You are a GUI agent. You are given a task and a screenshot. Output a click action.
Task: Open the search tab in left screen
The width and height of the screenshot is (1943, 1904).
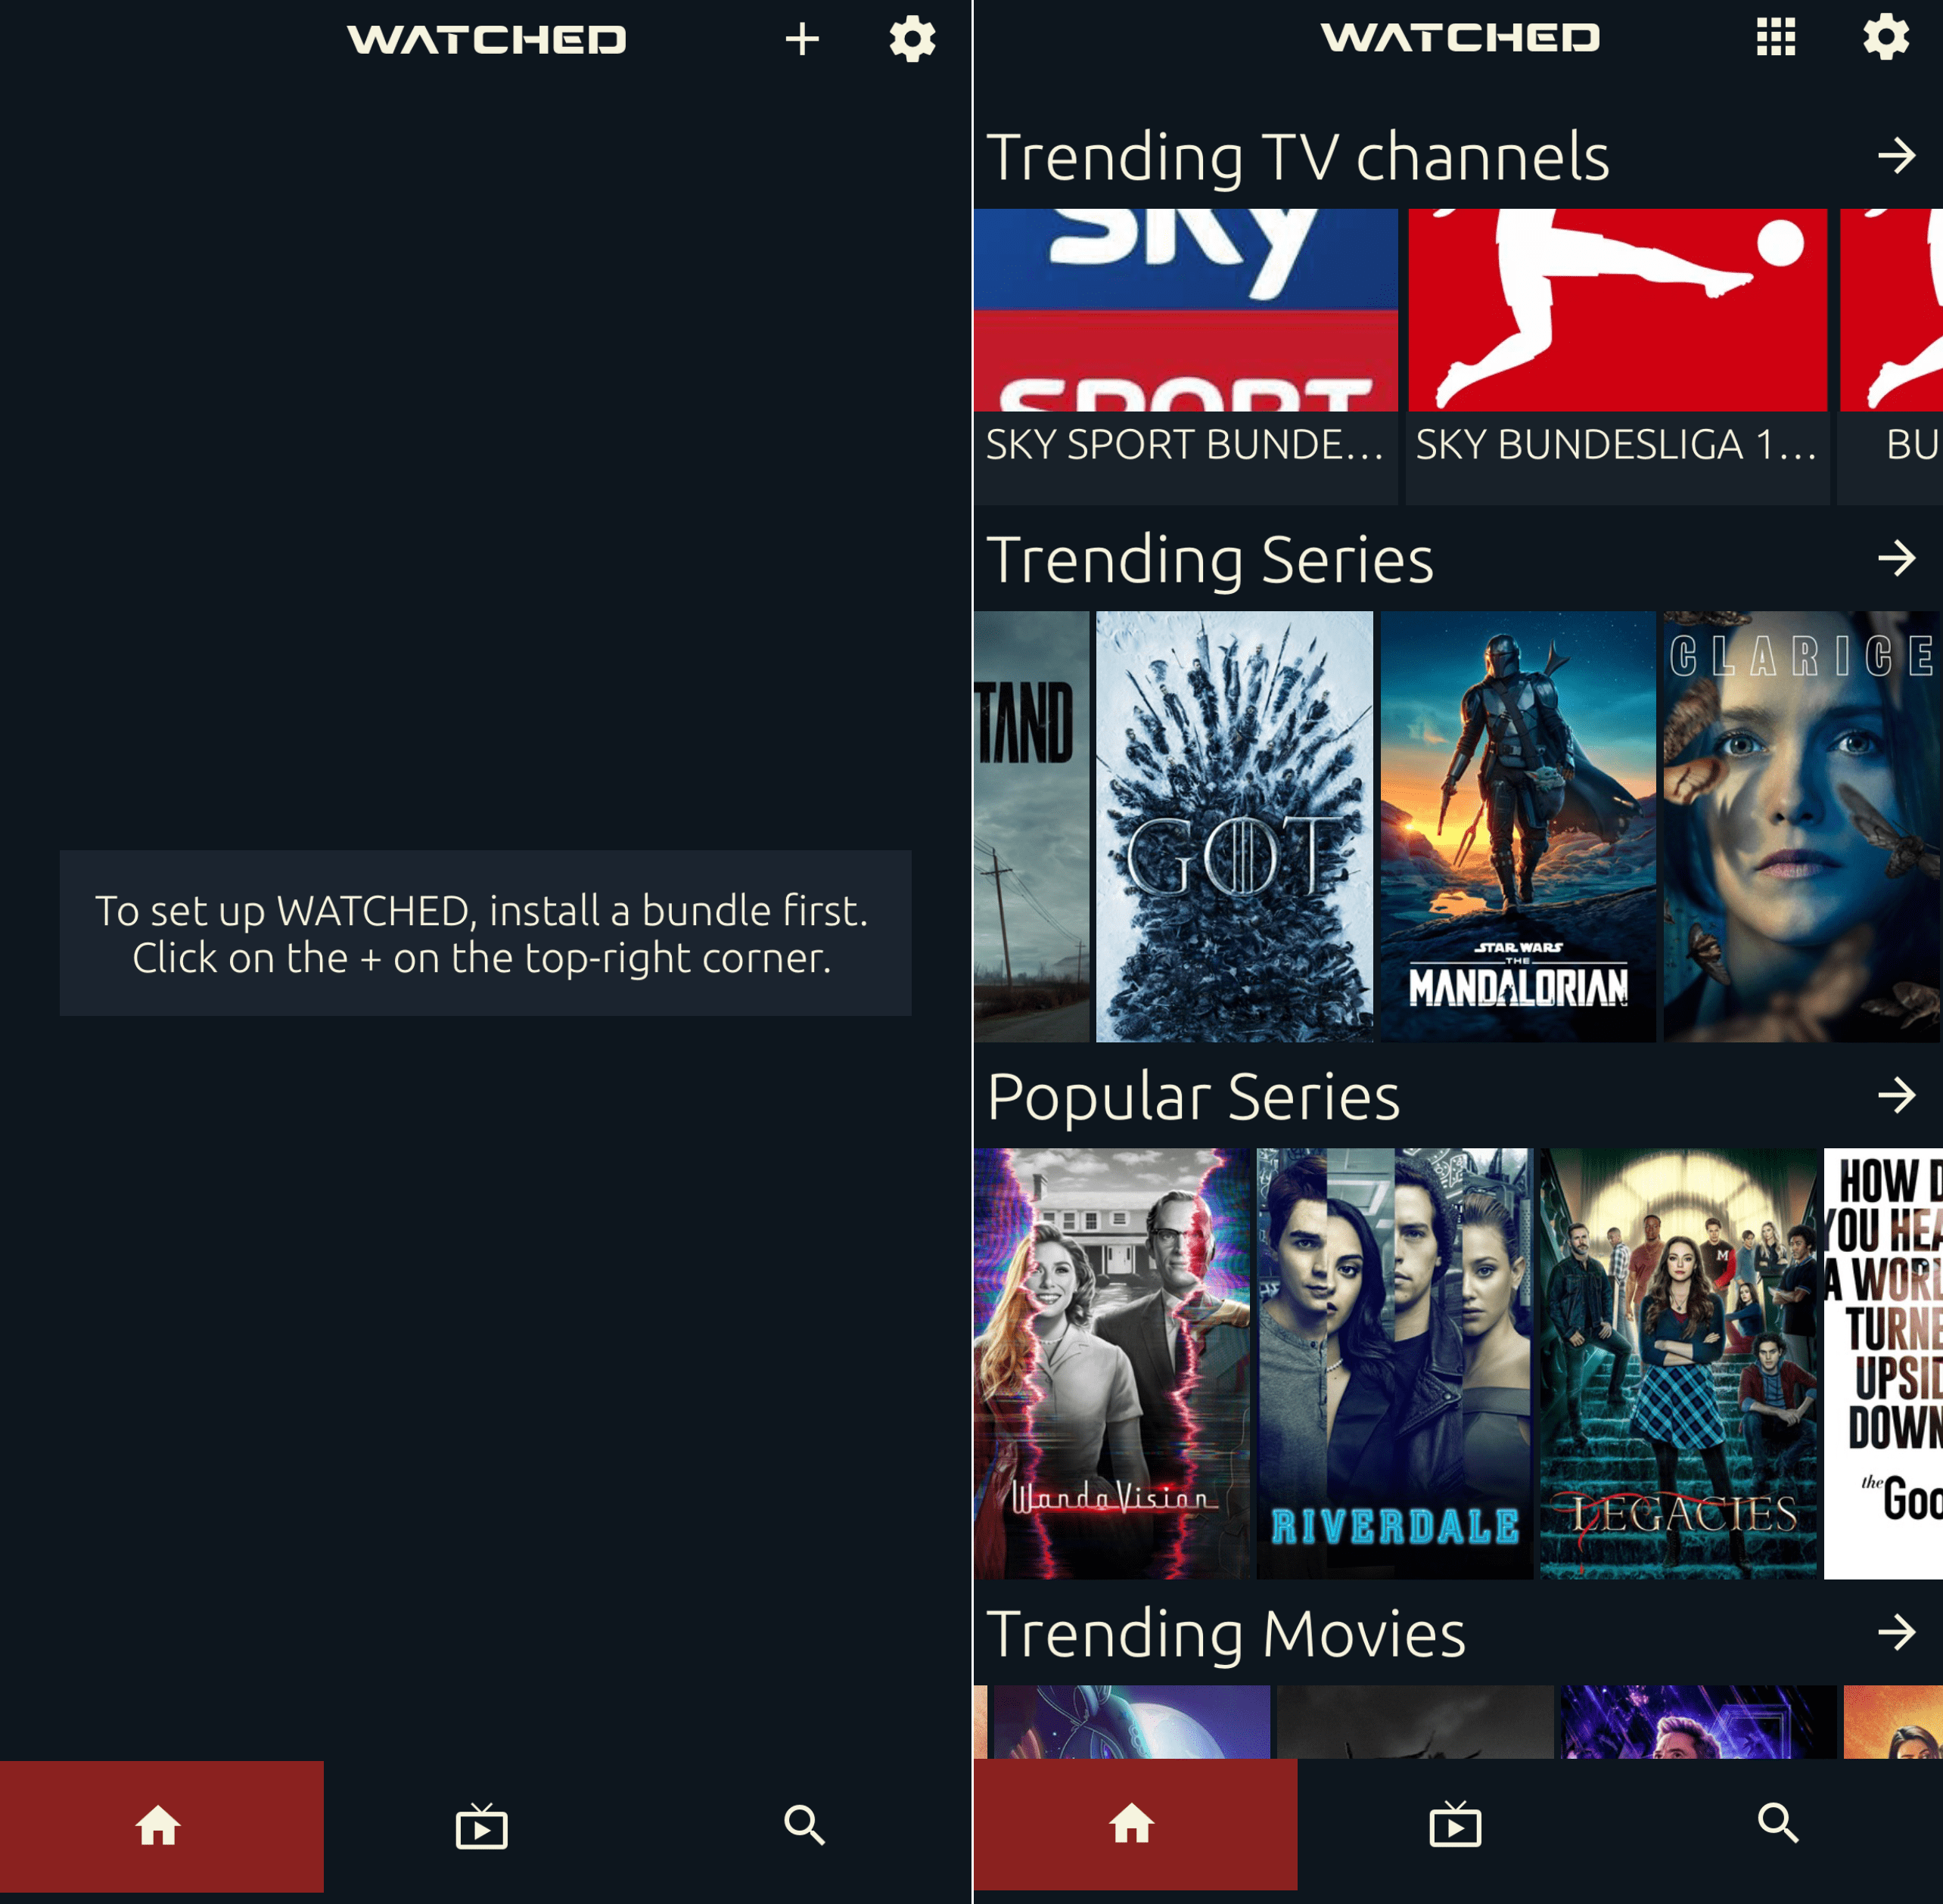(x=805, y=1826)
